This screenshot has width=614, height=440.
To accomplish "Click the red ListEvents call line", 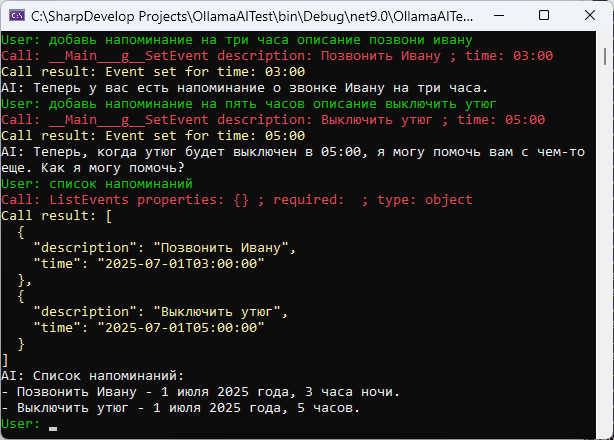I will [237, 199].
